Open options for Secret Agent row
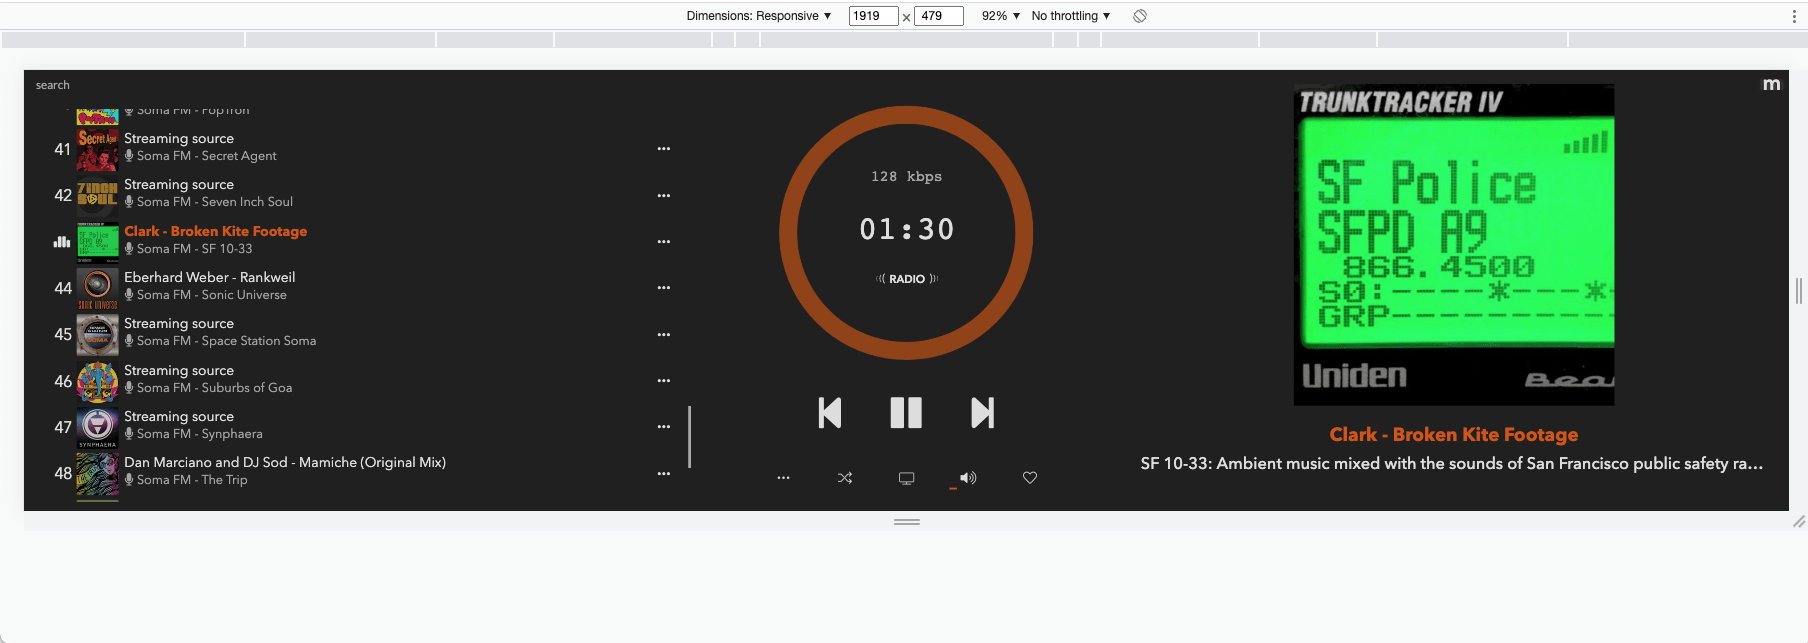 tap(664, 149)
